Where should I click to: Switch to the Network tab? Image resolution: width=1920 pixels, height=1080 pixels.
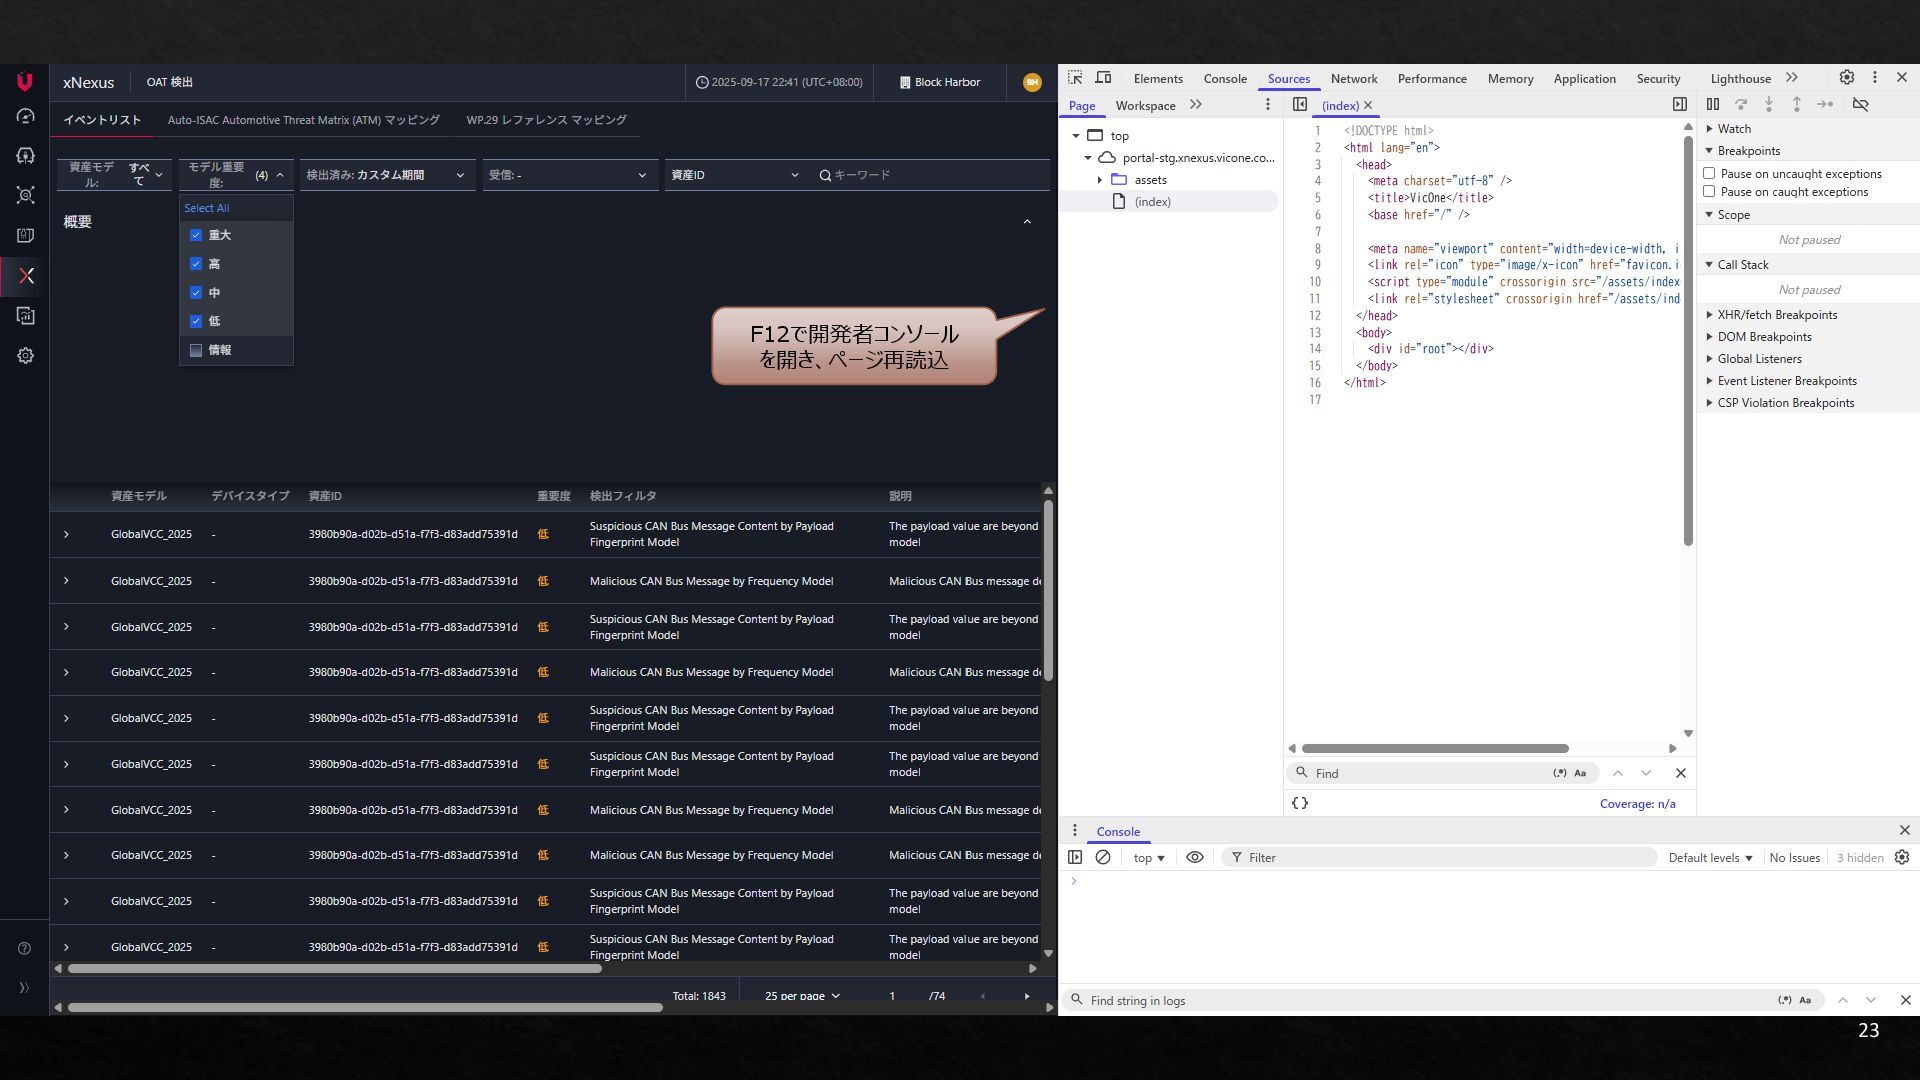click(1353, 79)
